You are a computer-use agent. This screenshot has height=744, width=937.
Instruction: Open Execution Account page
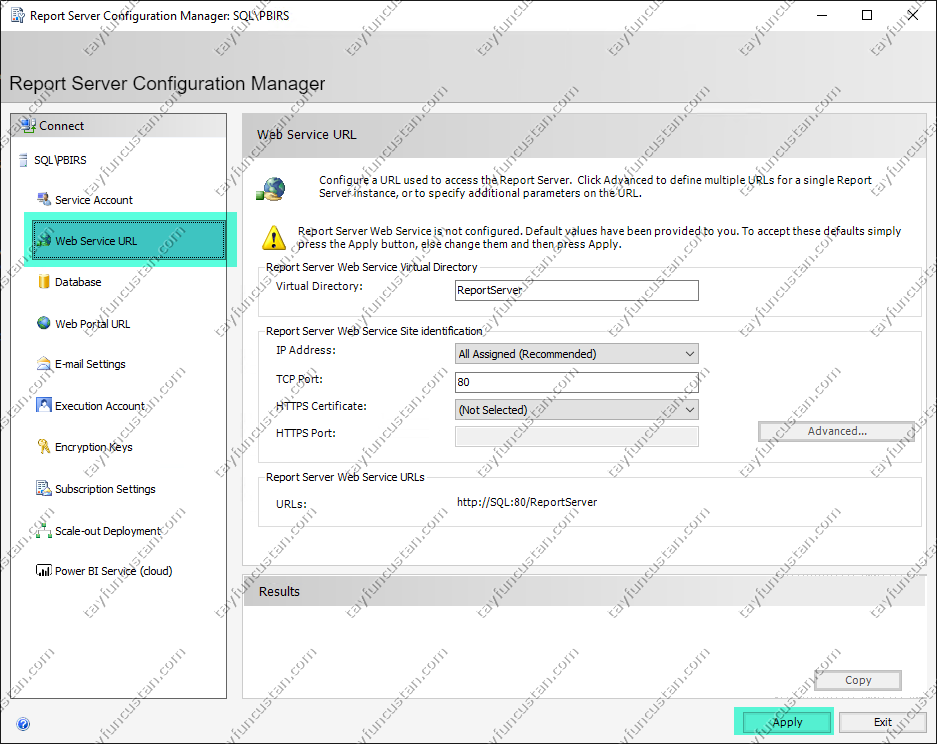pyautogui.click(x=100, y=406)
